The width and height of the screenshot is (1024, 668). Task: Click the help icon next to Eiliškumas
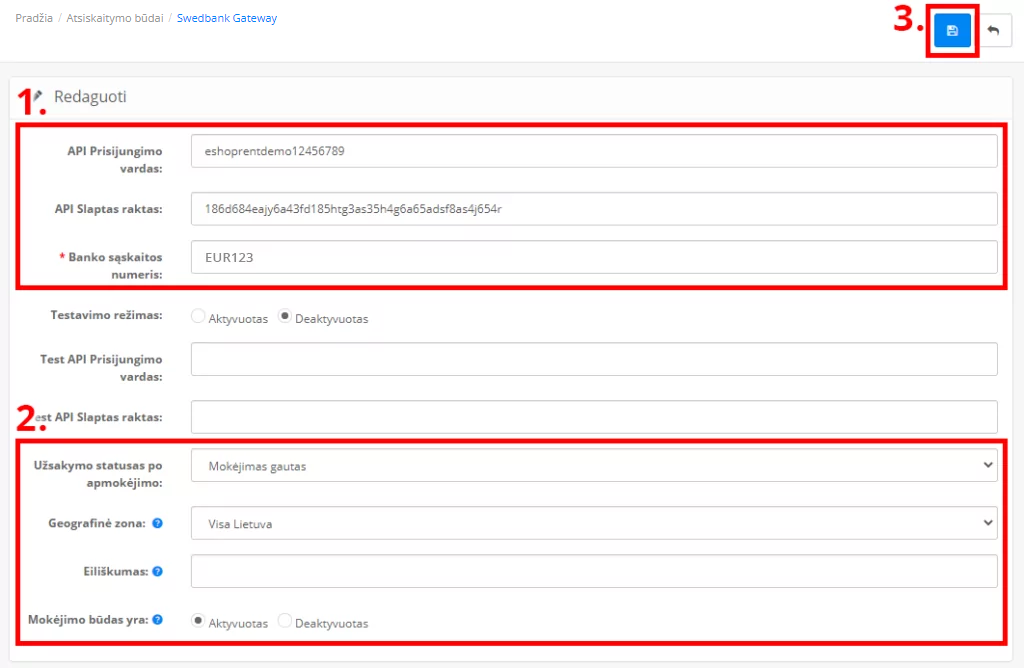point(157,571)
